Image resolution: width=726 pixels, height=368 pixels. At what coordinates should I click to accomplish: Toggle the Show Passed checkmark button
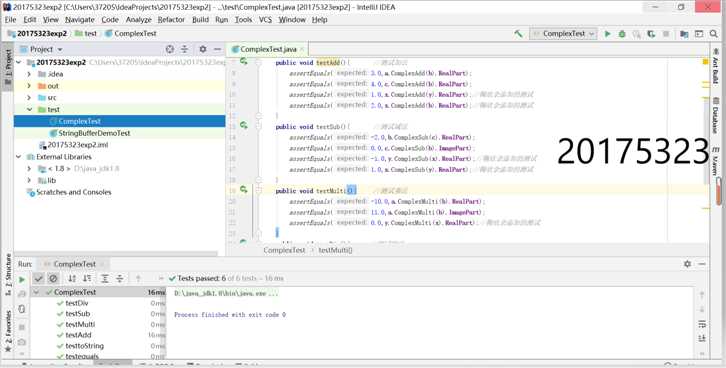pyautogui.click(x=38, y=278)
